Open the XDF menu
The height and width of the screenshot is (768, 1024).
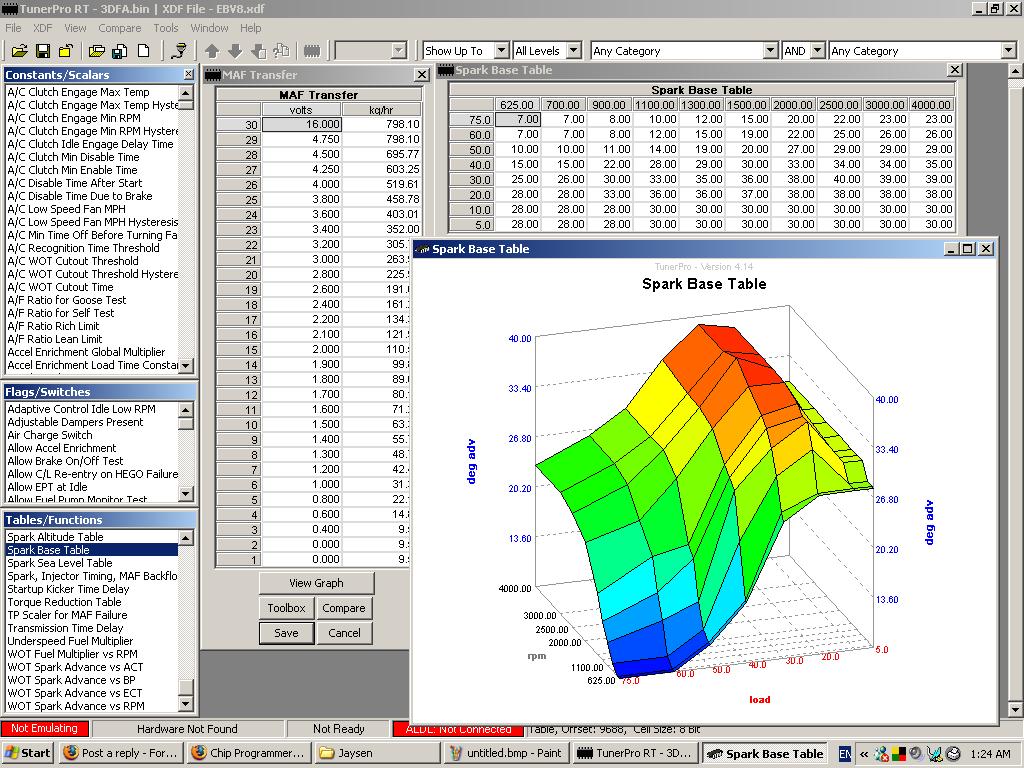(x=42, y=28)
